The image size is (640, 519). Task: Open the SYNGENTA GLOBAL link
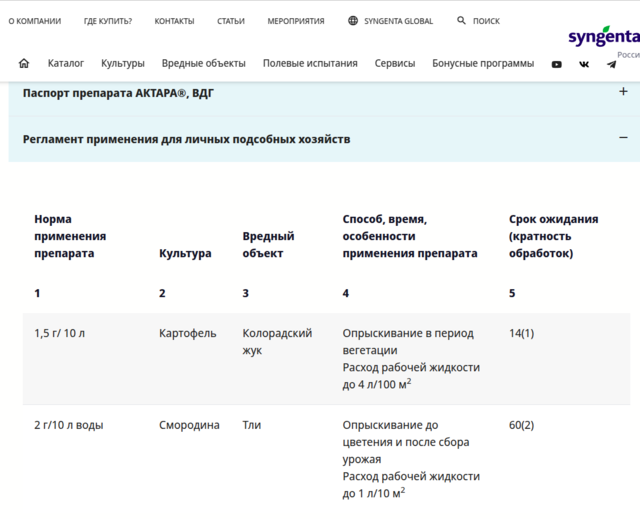click(x=398, y=21)
